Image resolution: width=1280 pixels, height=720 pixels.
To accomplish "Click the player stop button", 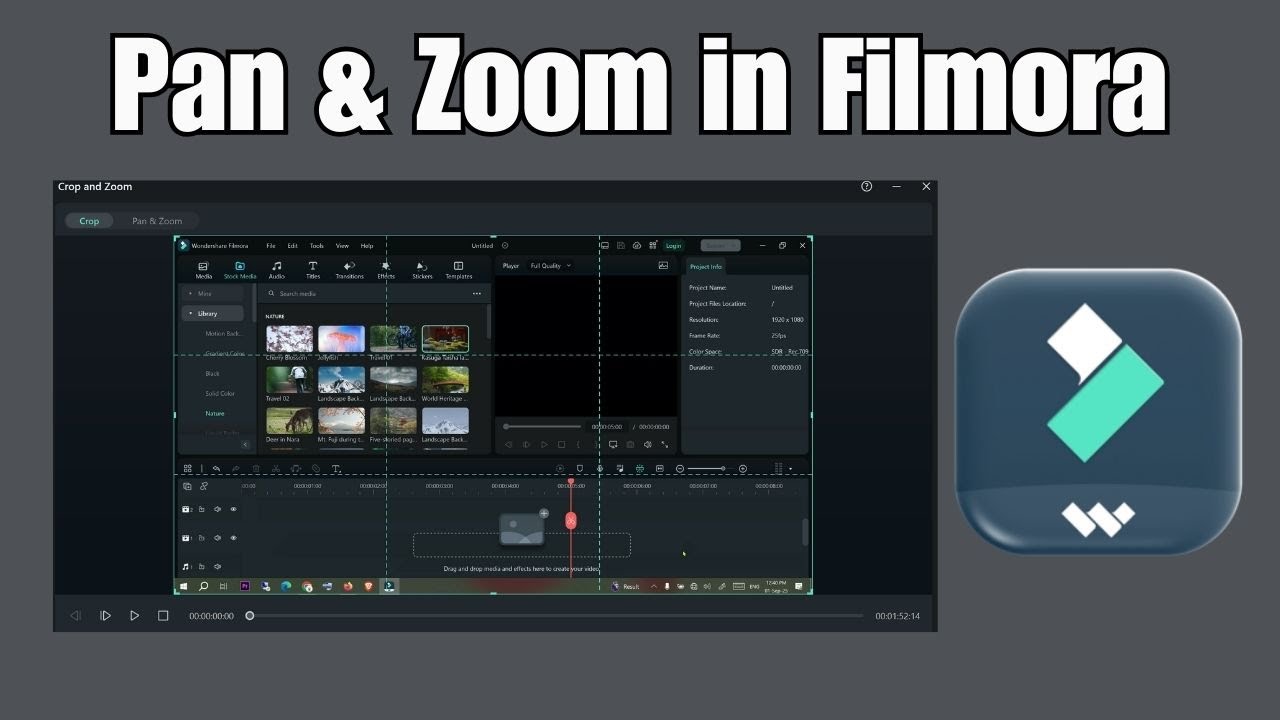I will coord(562,445).
